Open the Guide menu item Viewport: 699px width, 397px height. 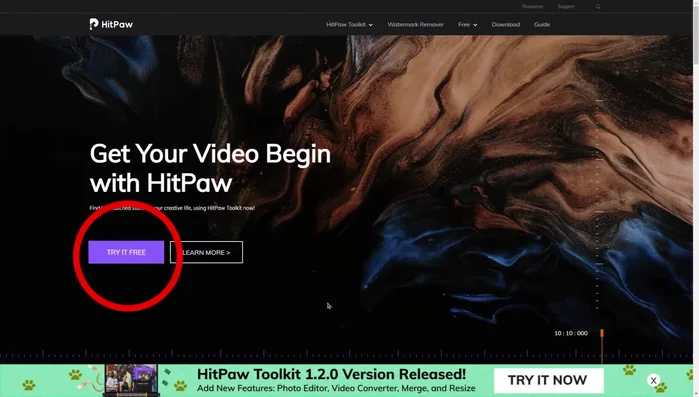tap(542, 25)
